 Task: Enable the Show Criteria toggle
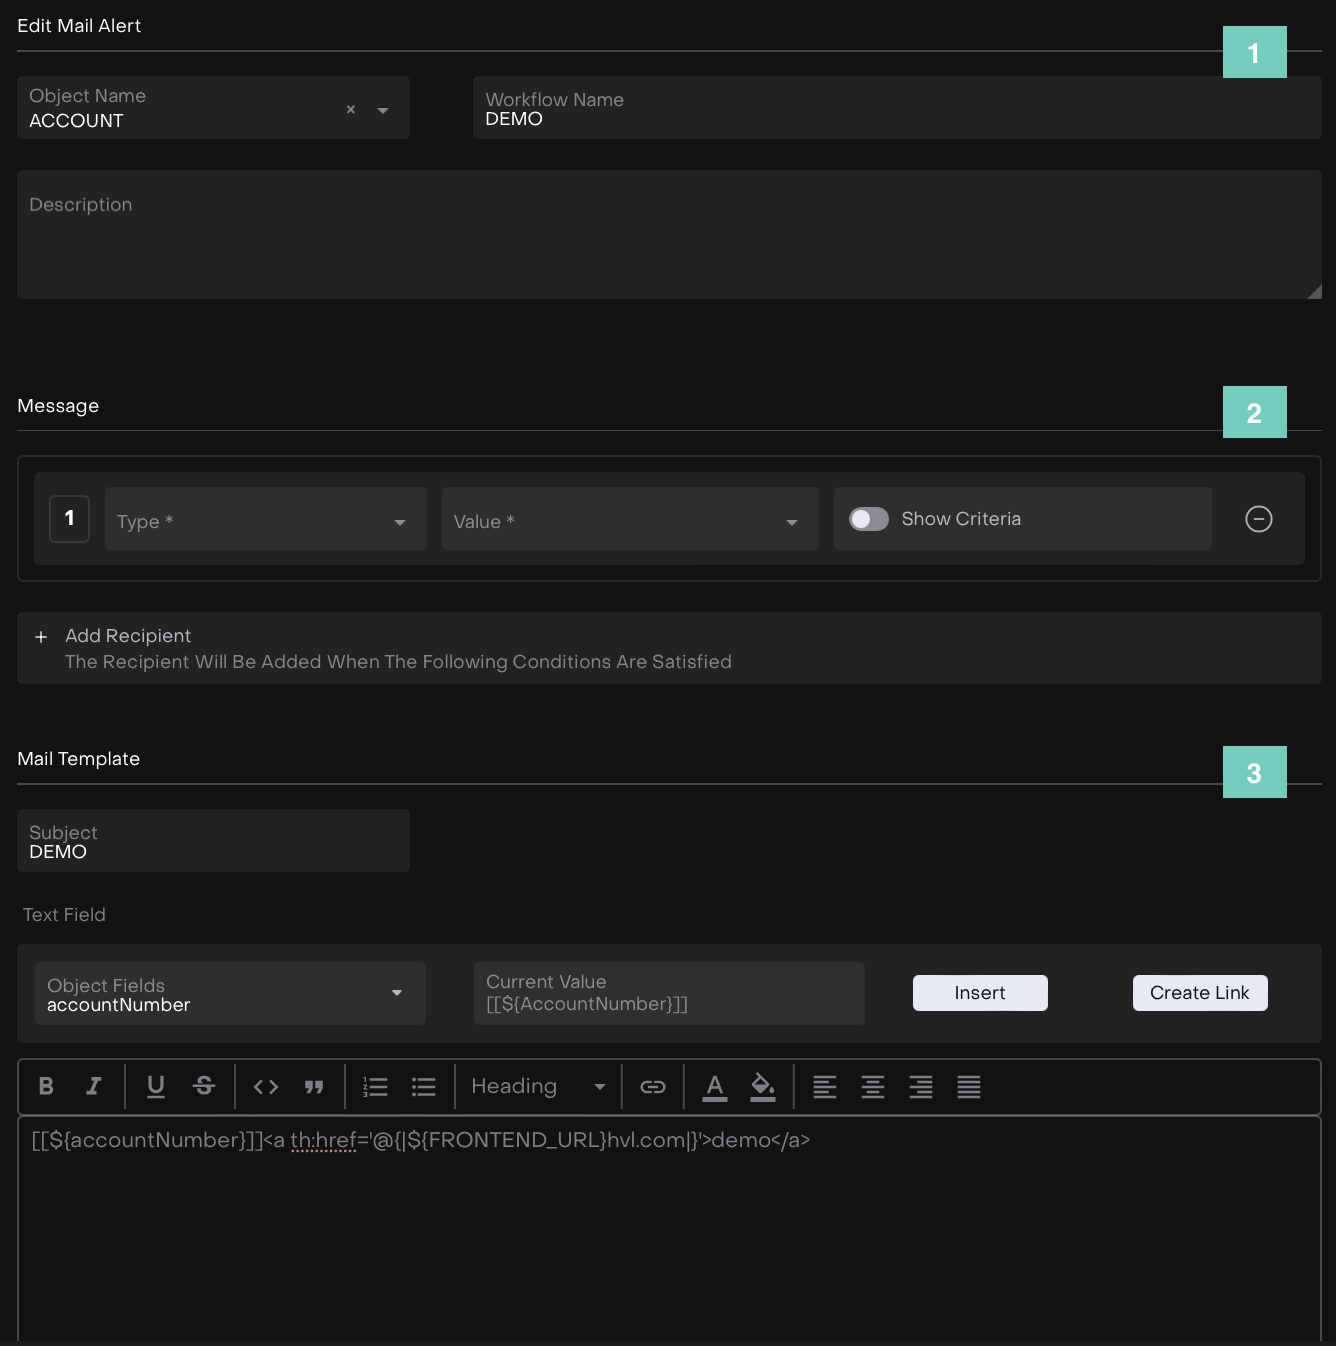pos(869,519)
